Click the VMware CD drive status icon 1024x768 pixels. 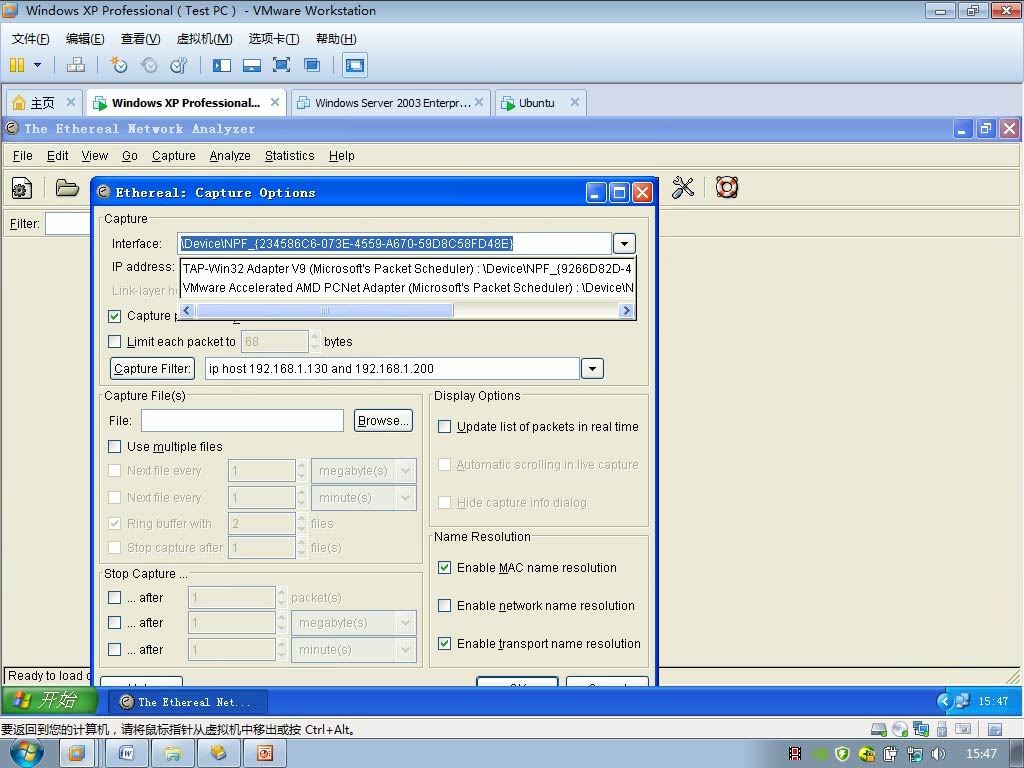pyautogui.click(x=900, y=729)
